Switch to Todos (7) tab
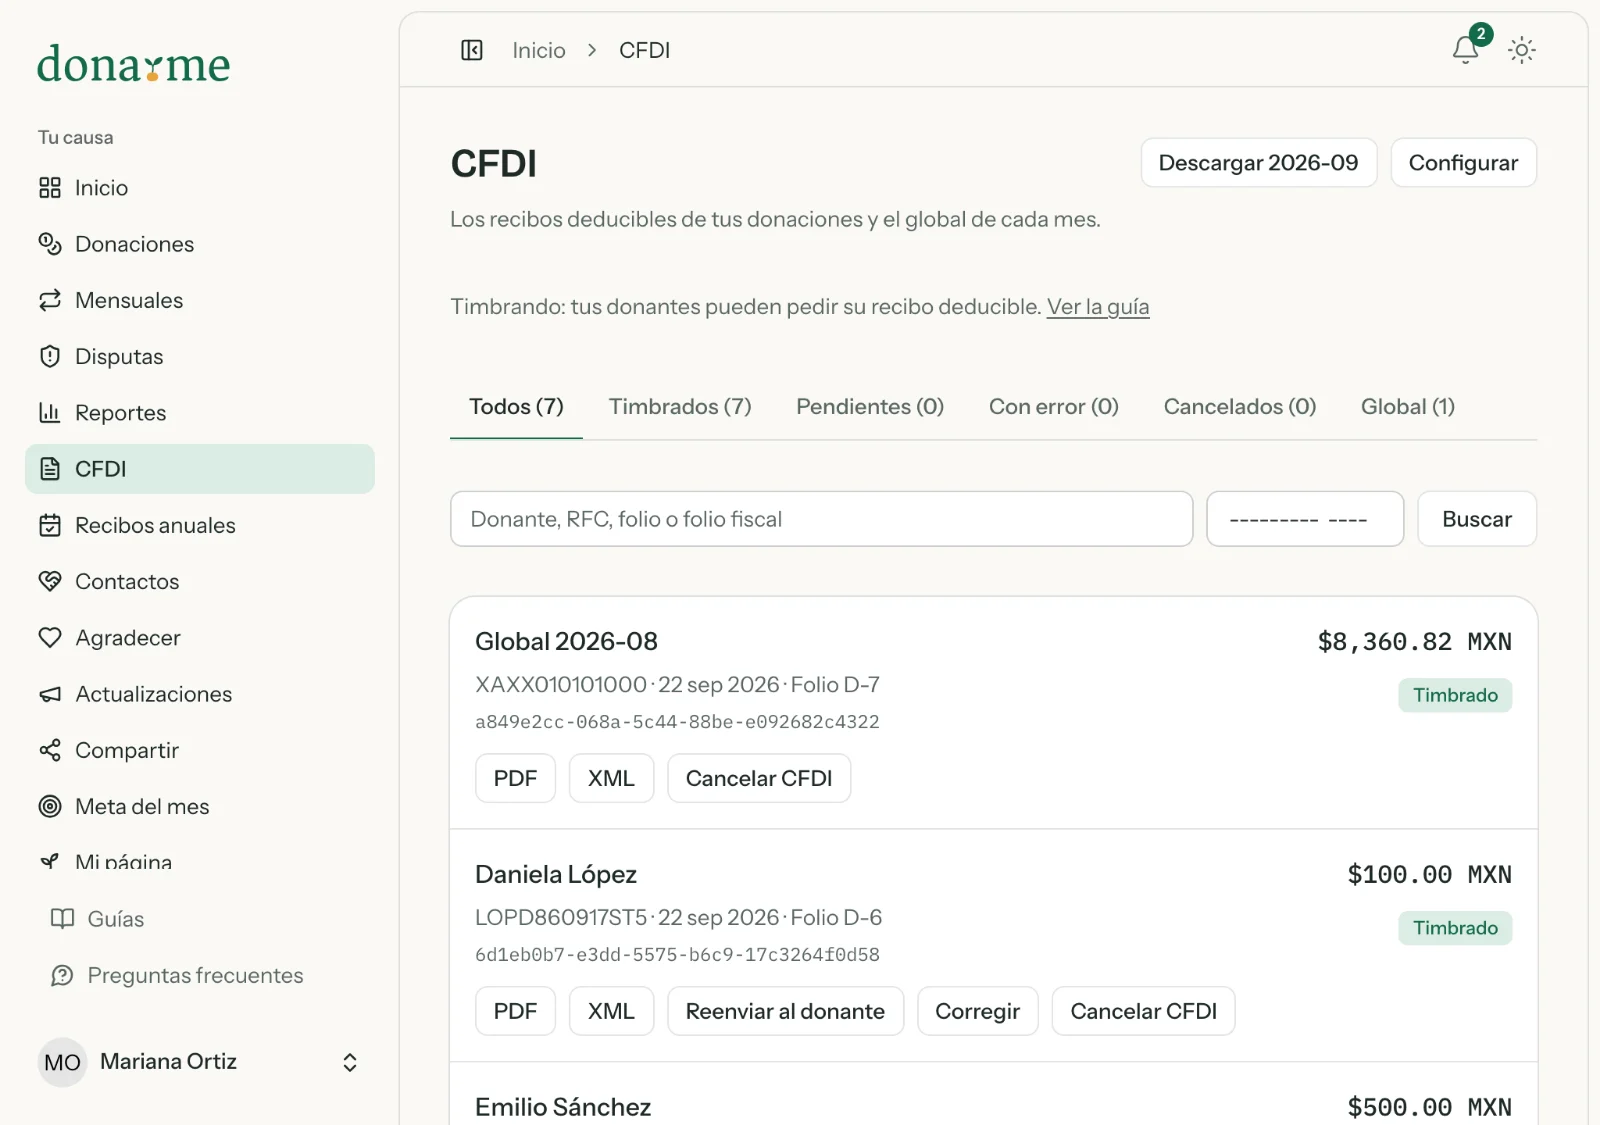 [x=516, y=407]
